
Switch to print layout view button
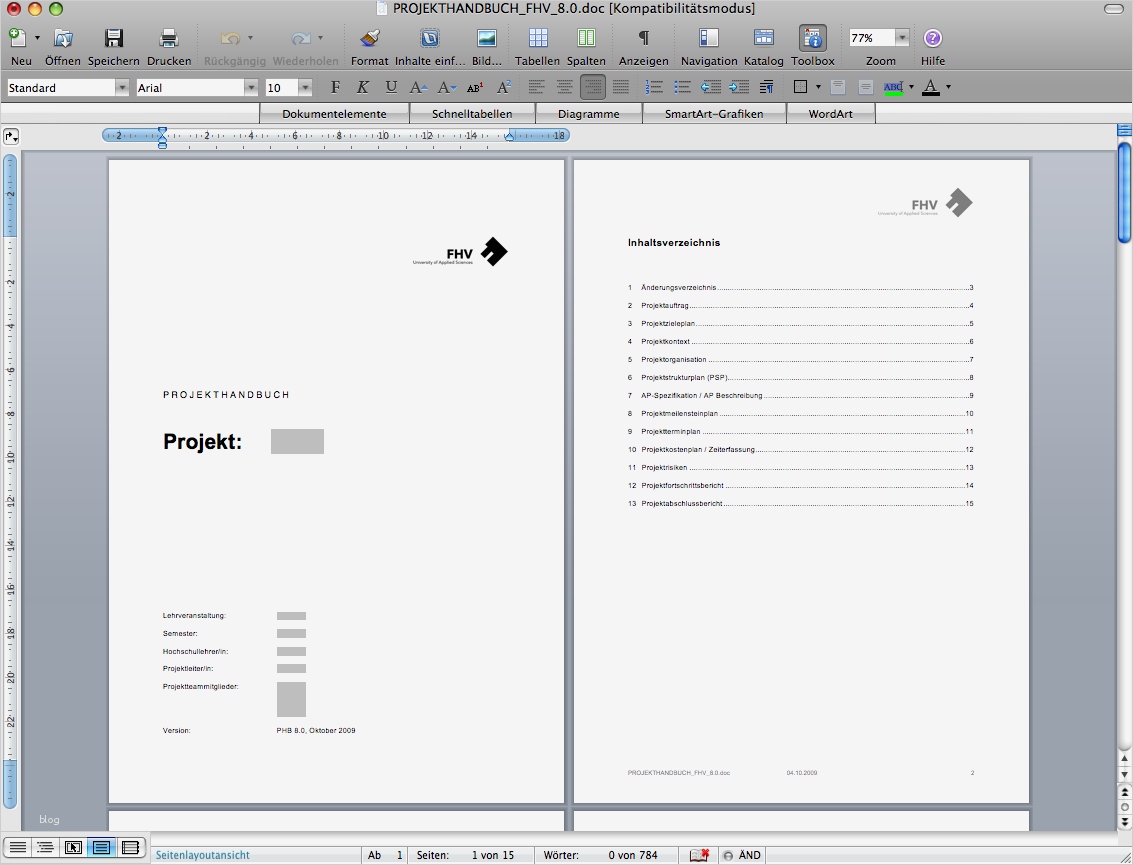coord(101,847)
